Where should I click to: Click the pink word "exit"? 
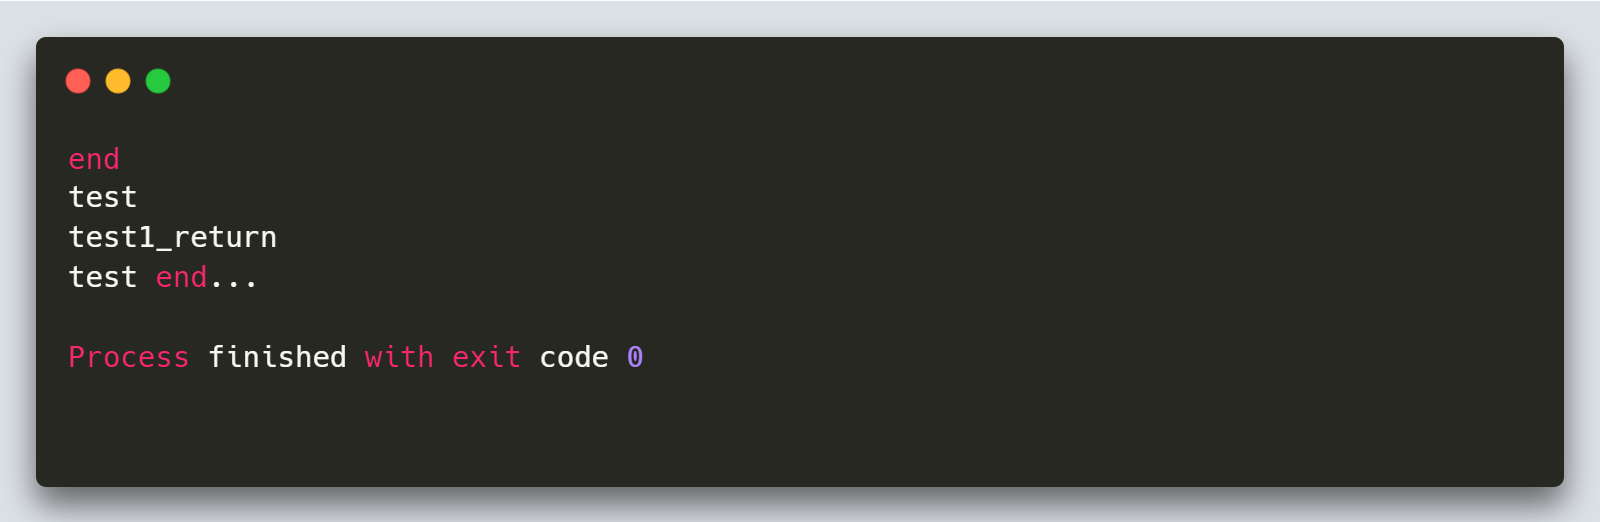486,357
